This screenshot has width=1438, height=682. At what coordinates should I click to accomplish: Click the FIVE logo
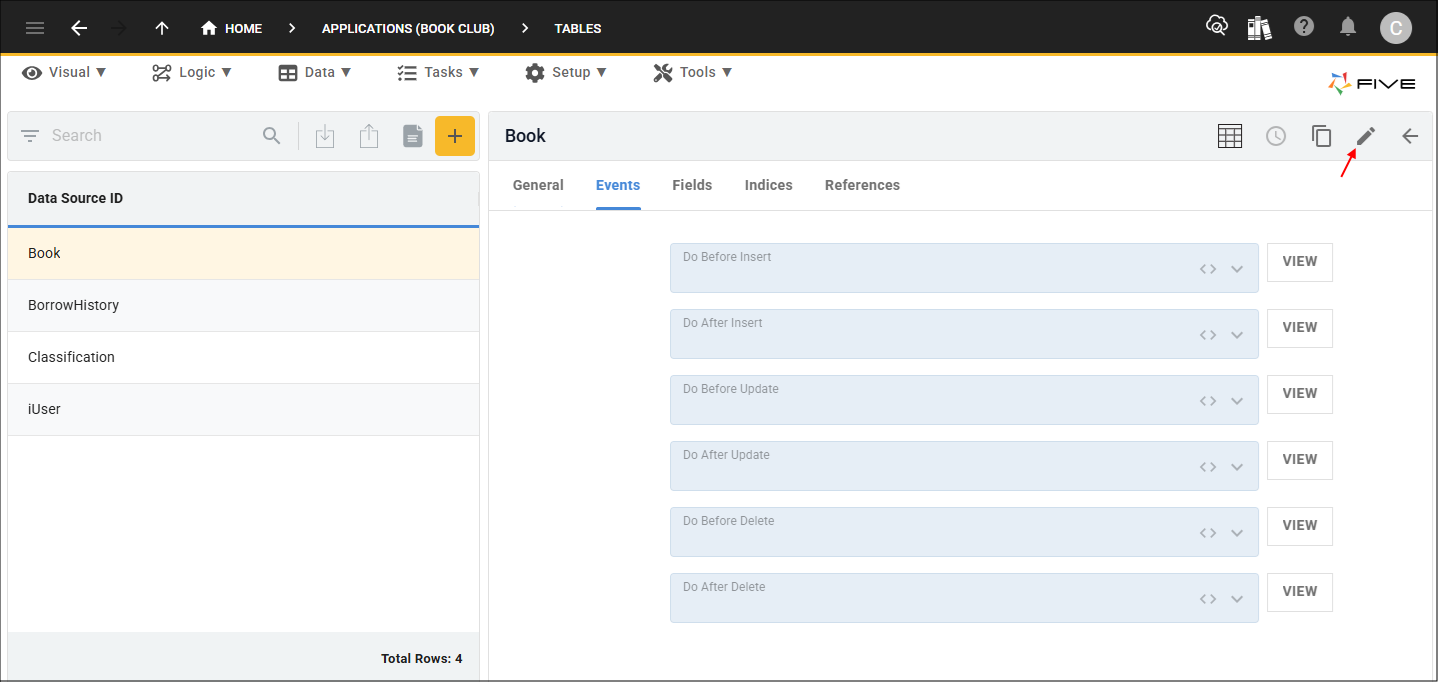point(1372,84)
